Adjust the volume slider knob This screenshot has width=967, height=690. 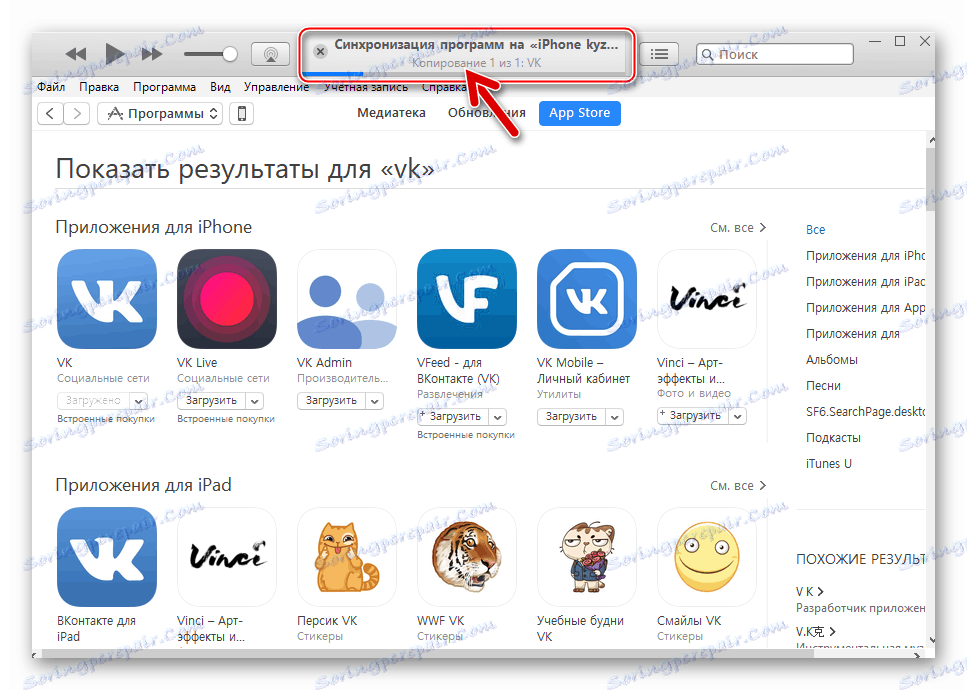(229, 54)
